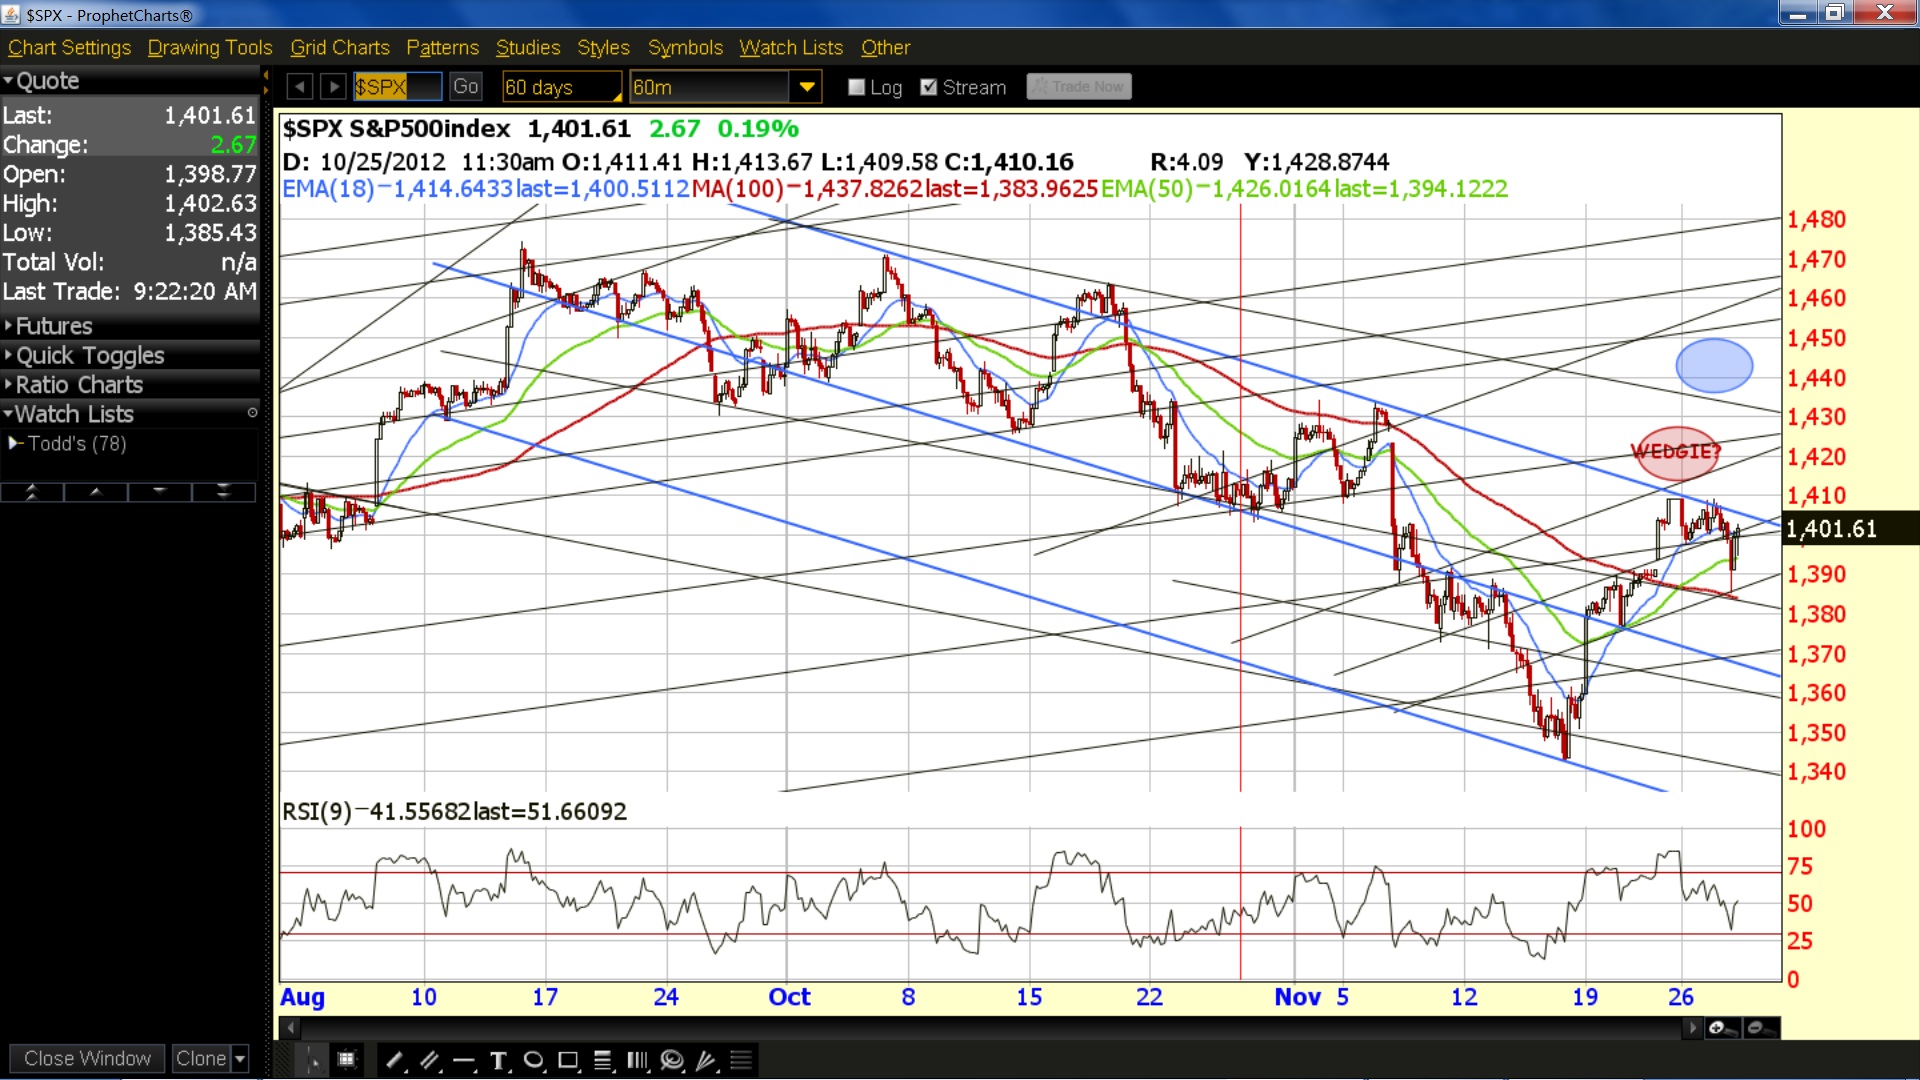
Task: Uncheck the Stream checkbox
Action: point(929,87)
